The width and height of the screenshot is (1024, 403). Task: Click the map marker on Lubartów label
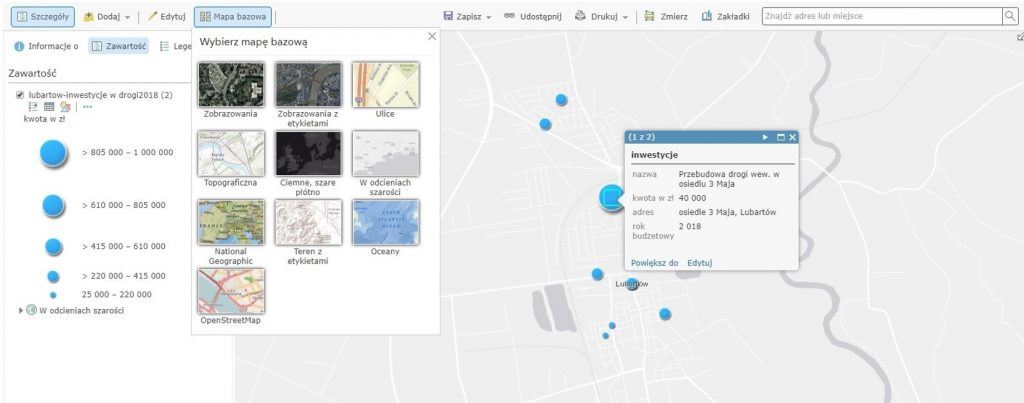632,284
